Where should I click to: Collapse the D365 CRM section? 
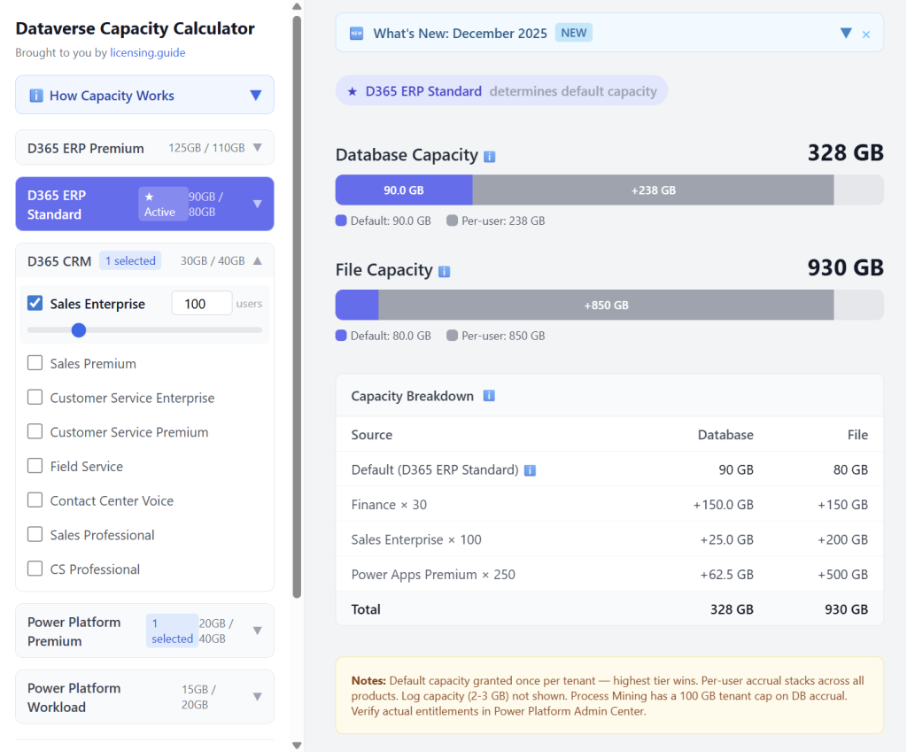click(257, 261)
